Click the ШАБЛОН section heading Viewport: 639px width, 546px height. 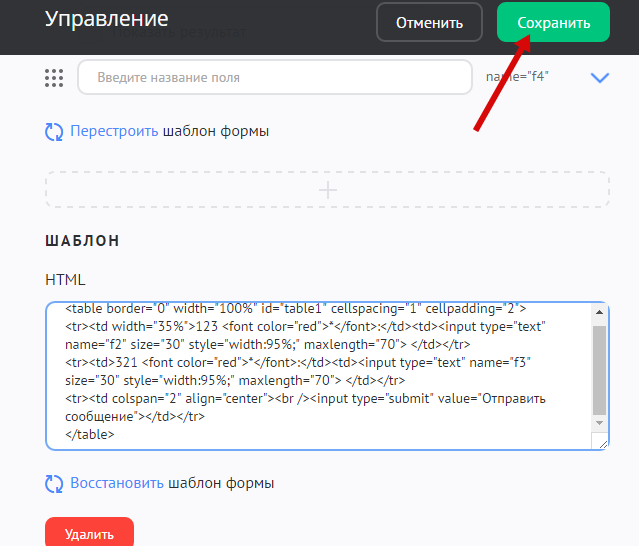click(x=83, y=241)
